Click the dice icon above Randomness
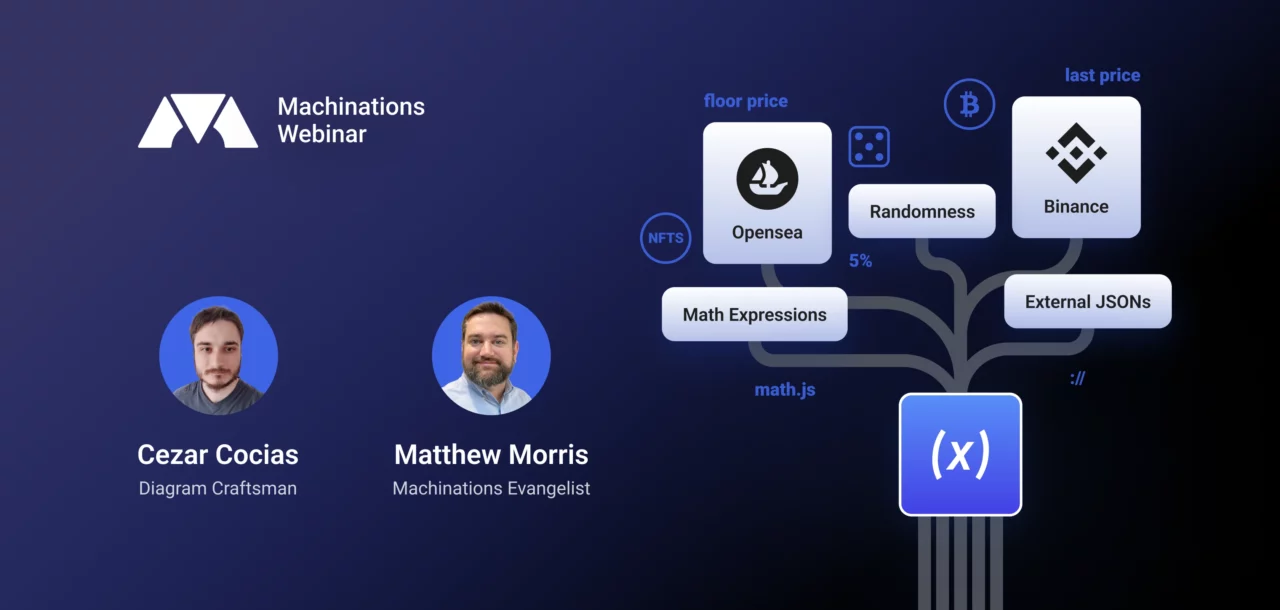The image size is (1280, 610). tap(869, 146)
